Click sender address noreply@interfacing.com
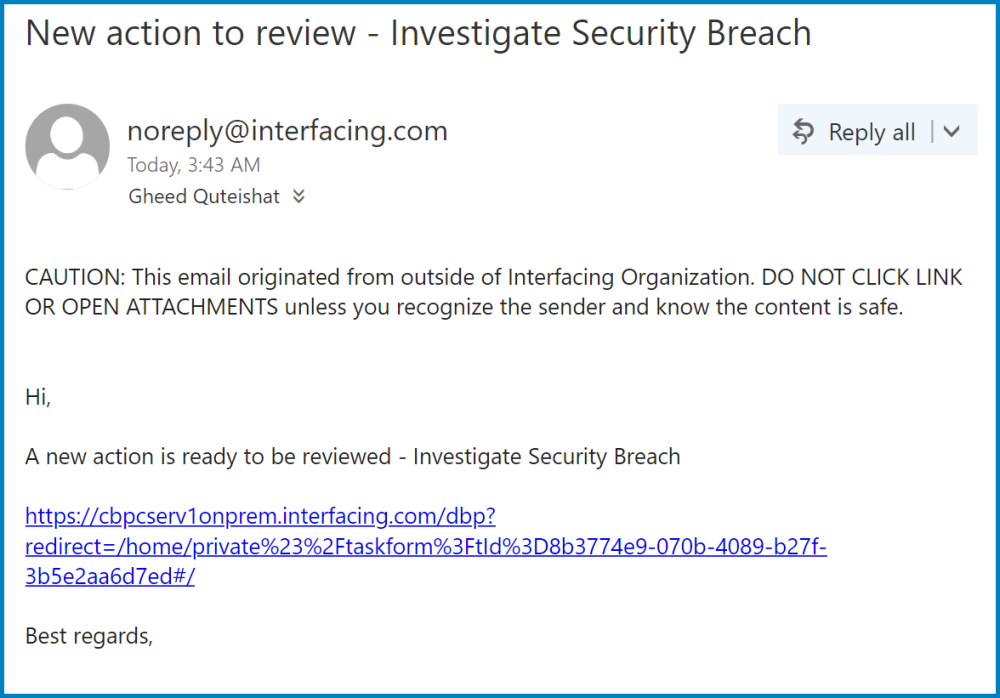1000x698 pixels. 287,131
